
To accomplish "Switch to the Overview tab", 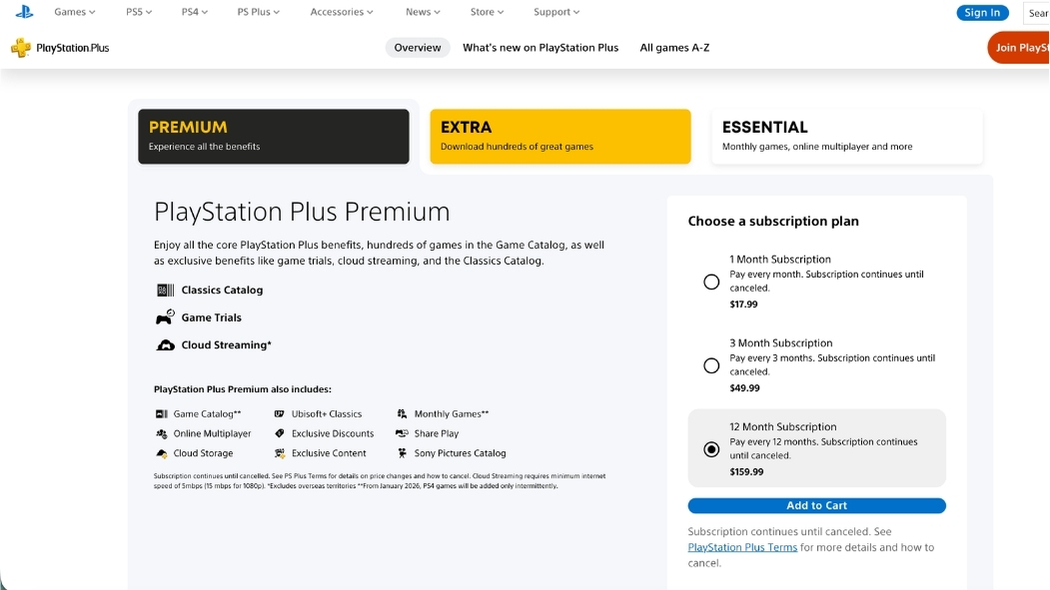I will pyautogui.click(x=417, y=48).
